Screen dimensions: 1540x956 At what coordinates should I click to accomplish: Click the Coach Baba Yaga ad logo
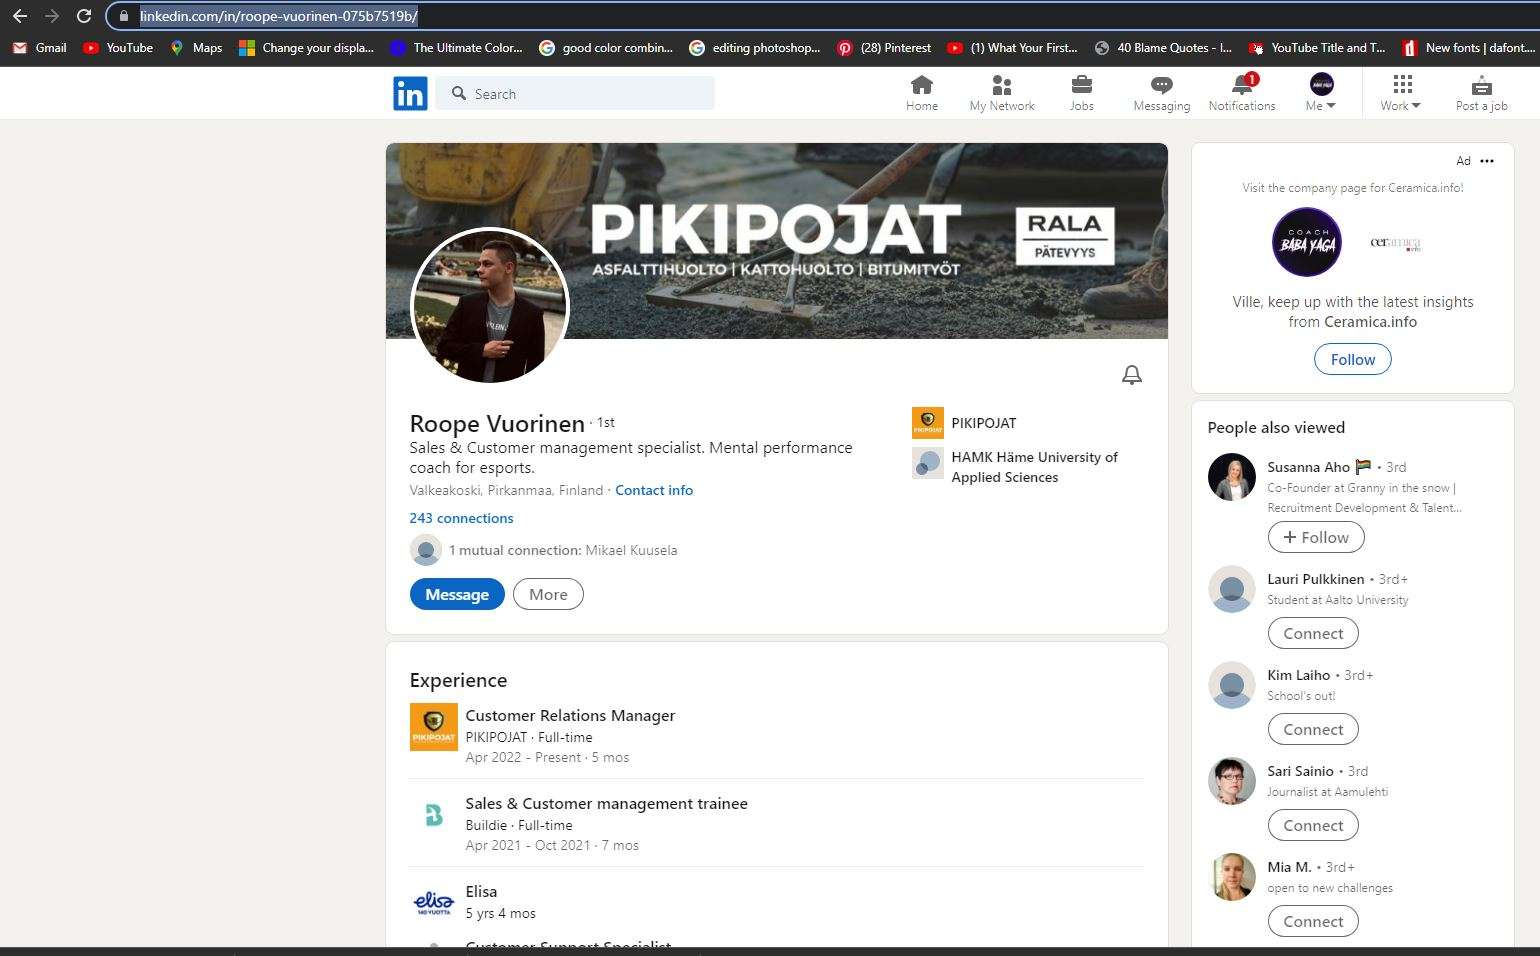[1307, 242]
